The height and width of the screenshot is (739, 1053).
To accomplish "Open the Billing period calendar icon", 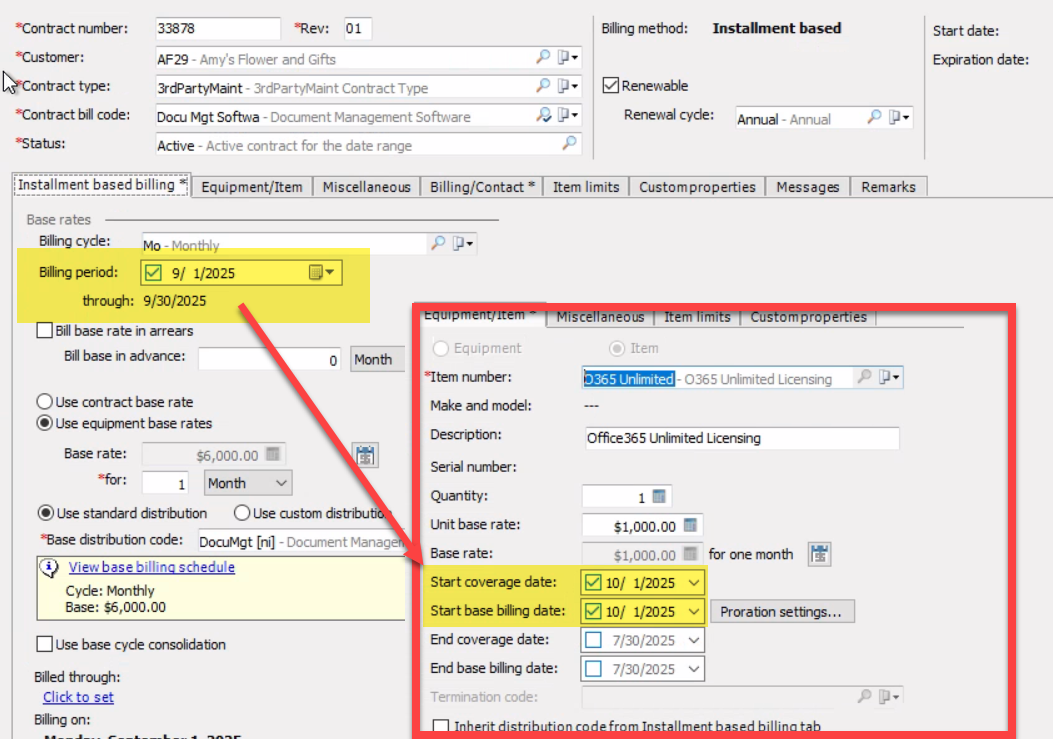I will tap(316, 272).
